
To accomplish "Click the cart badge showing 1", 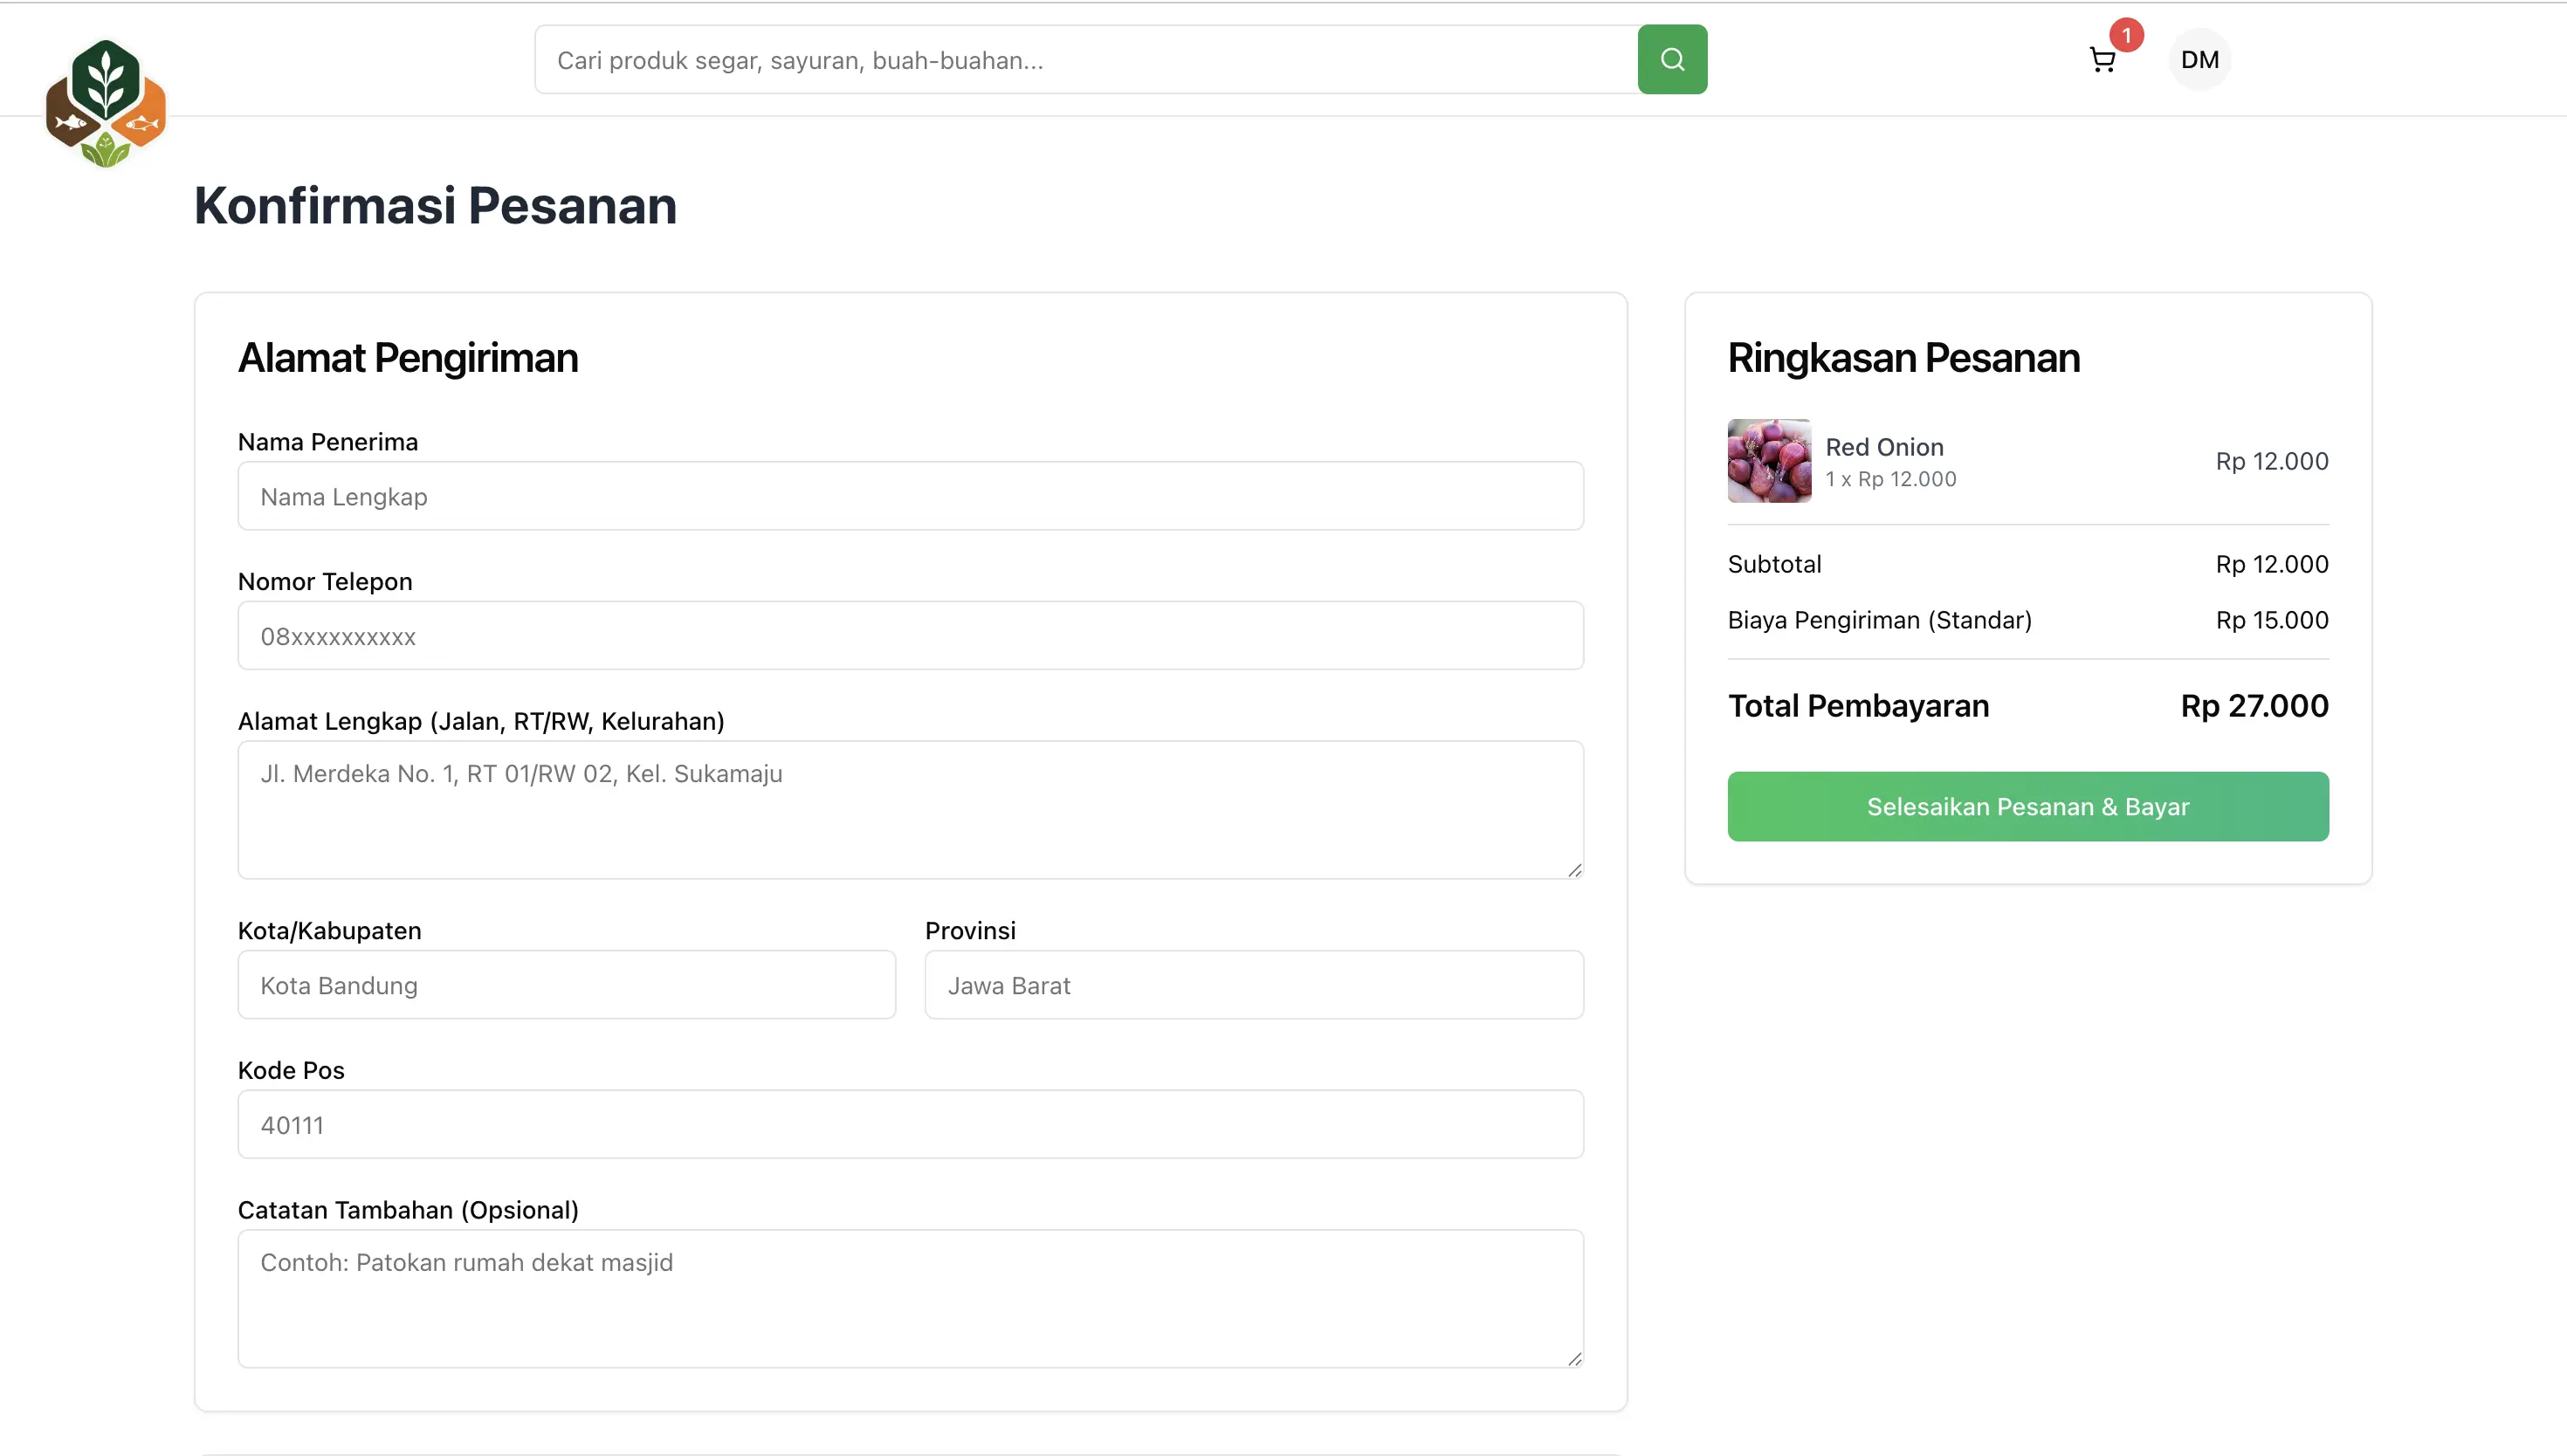I will click(x=2126, y=36).
